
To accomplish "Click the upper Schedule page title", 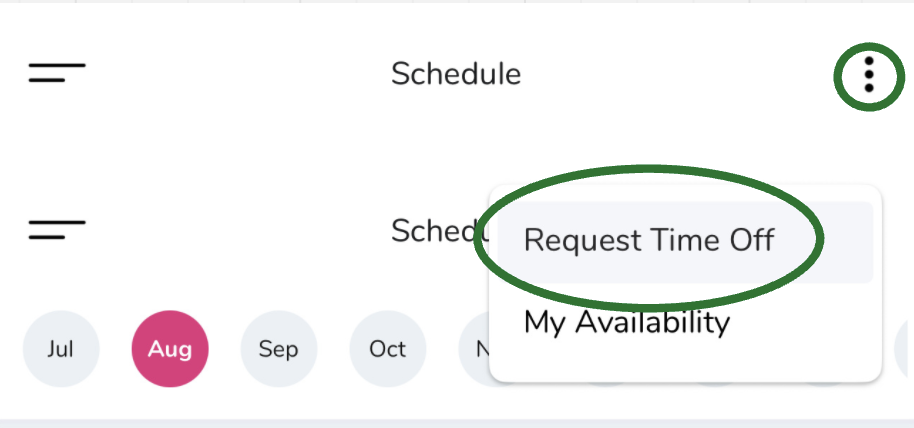I will click(x=456, y=74).
